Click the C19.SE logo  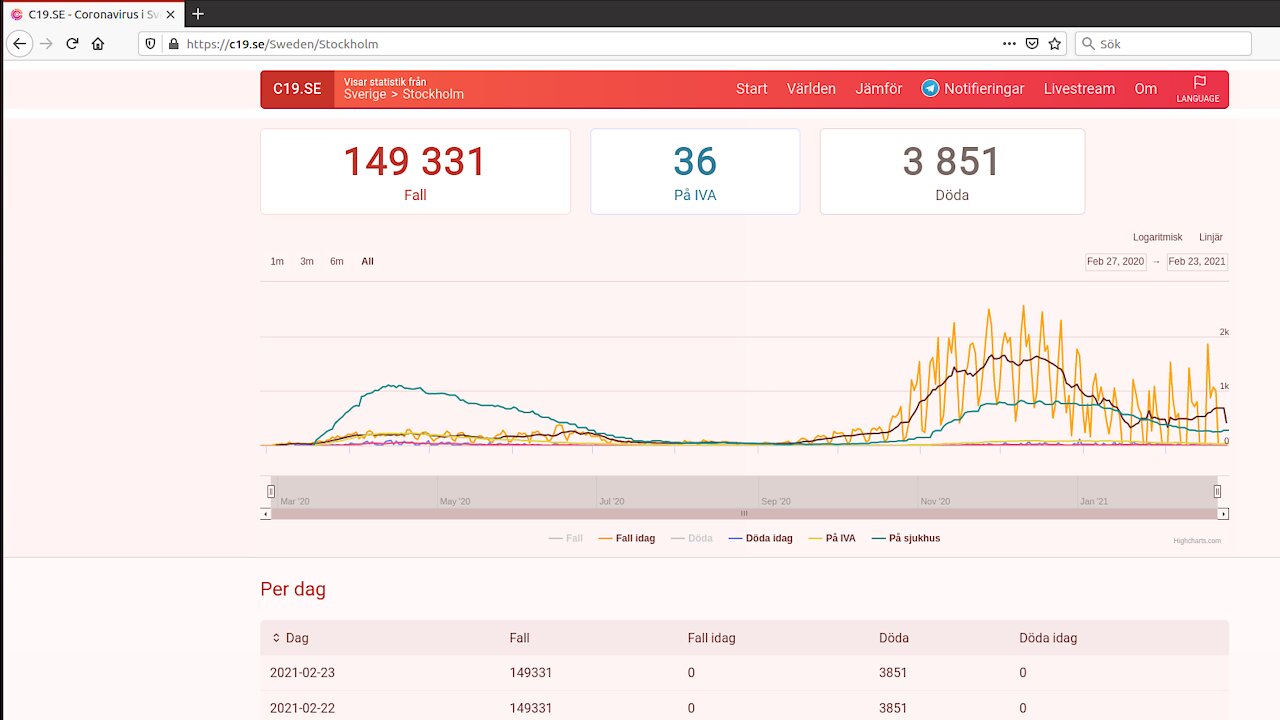[297, 89]
